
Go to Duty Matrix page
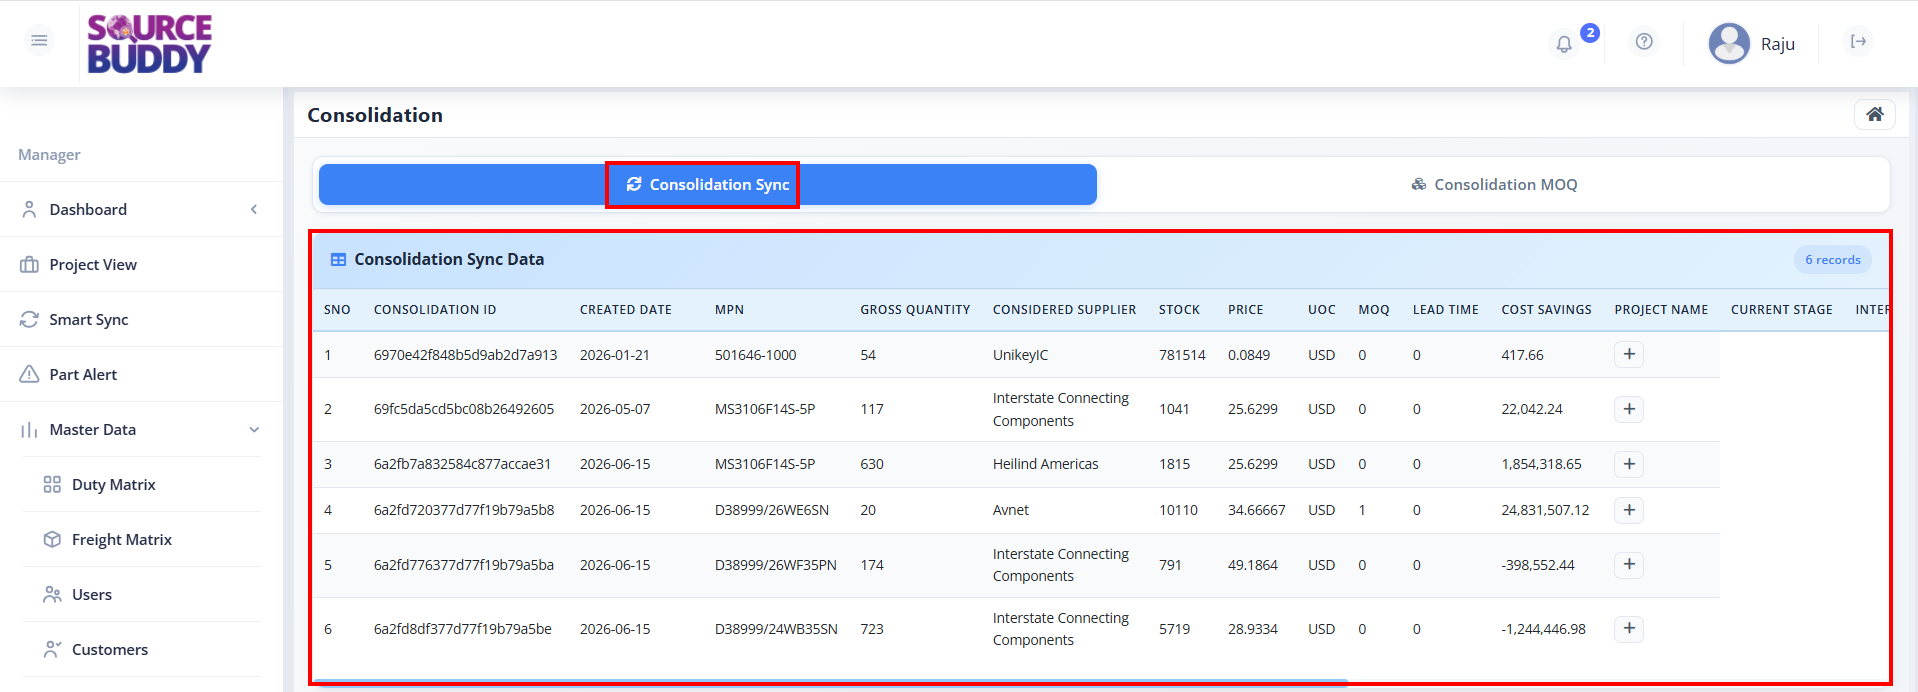pos(142,484)
